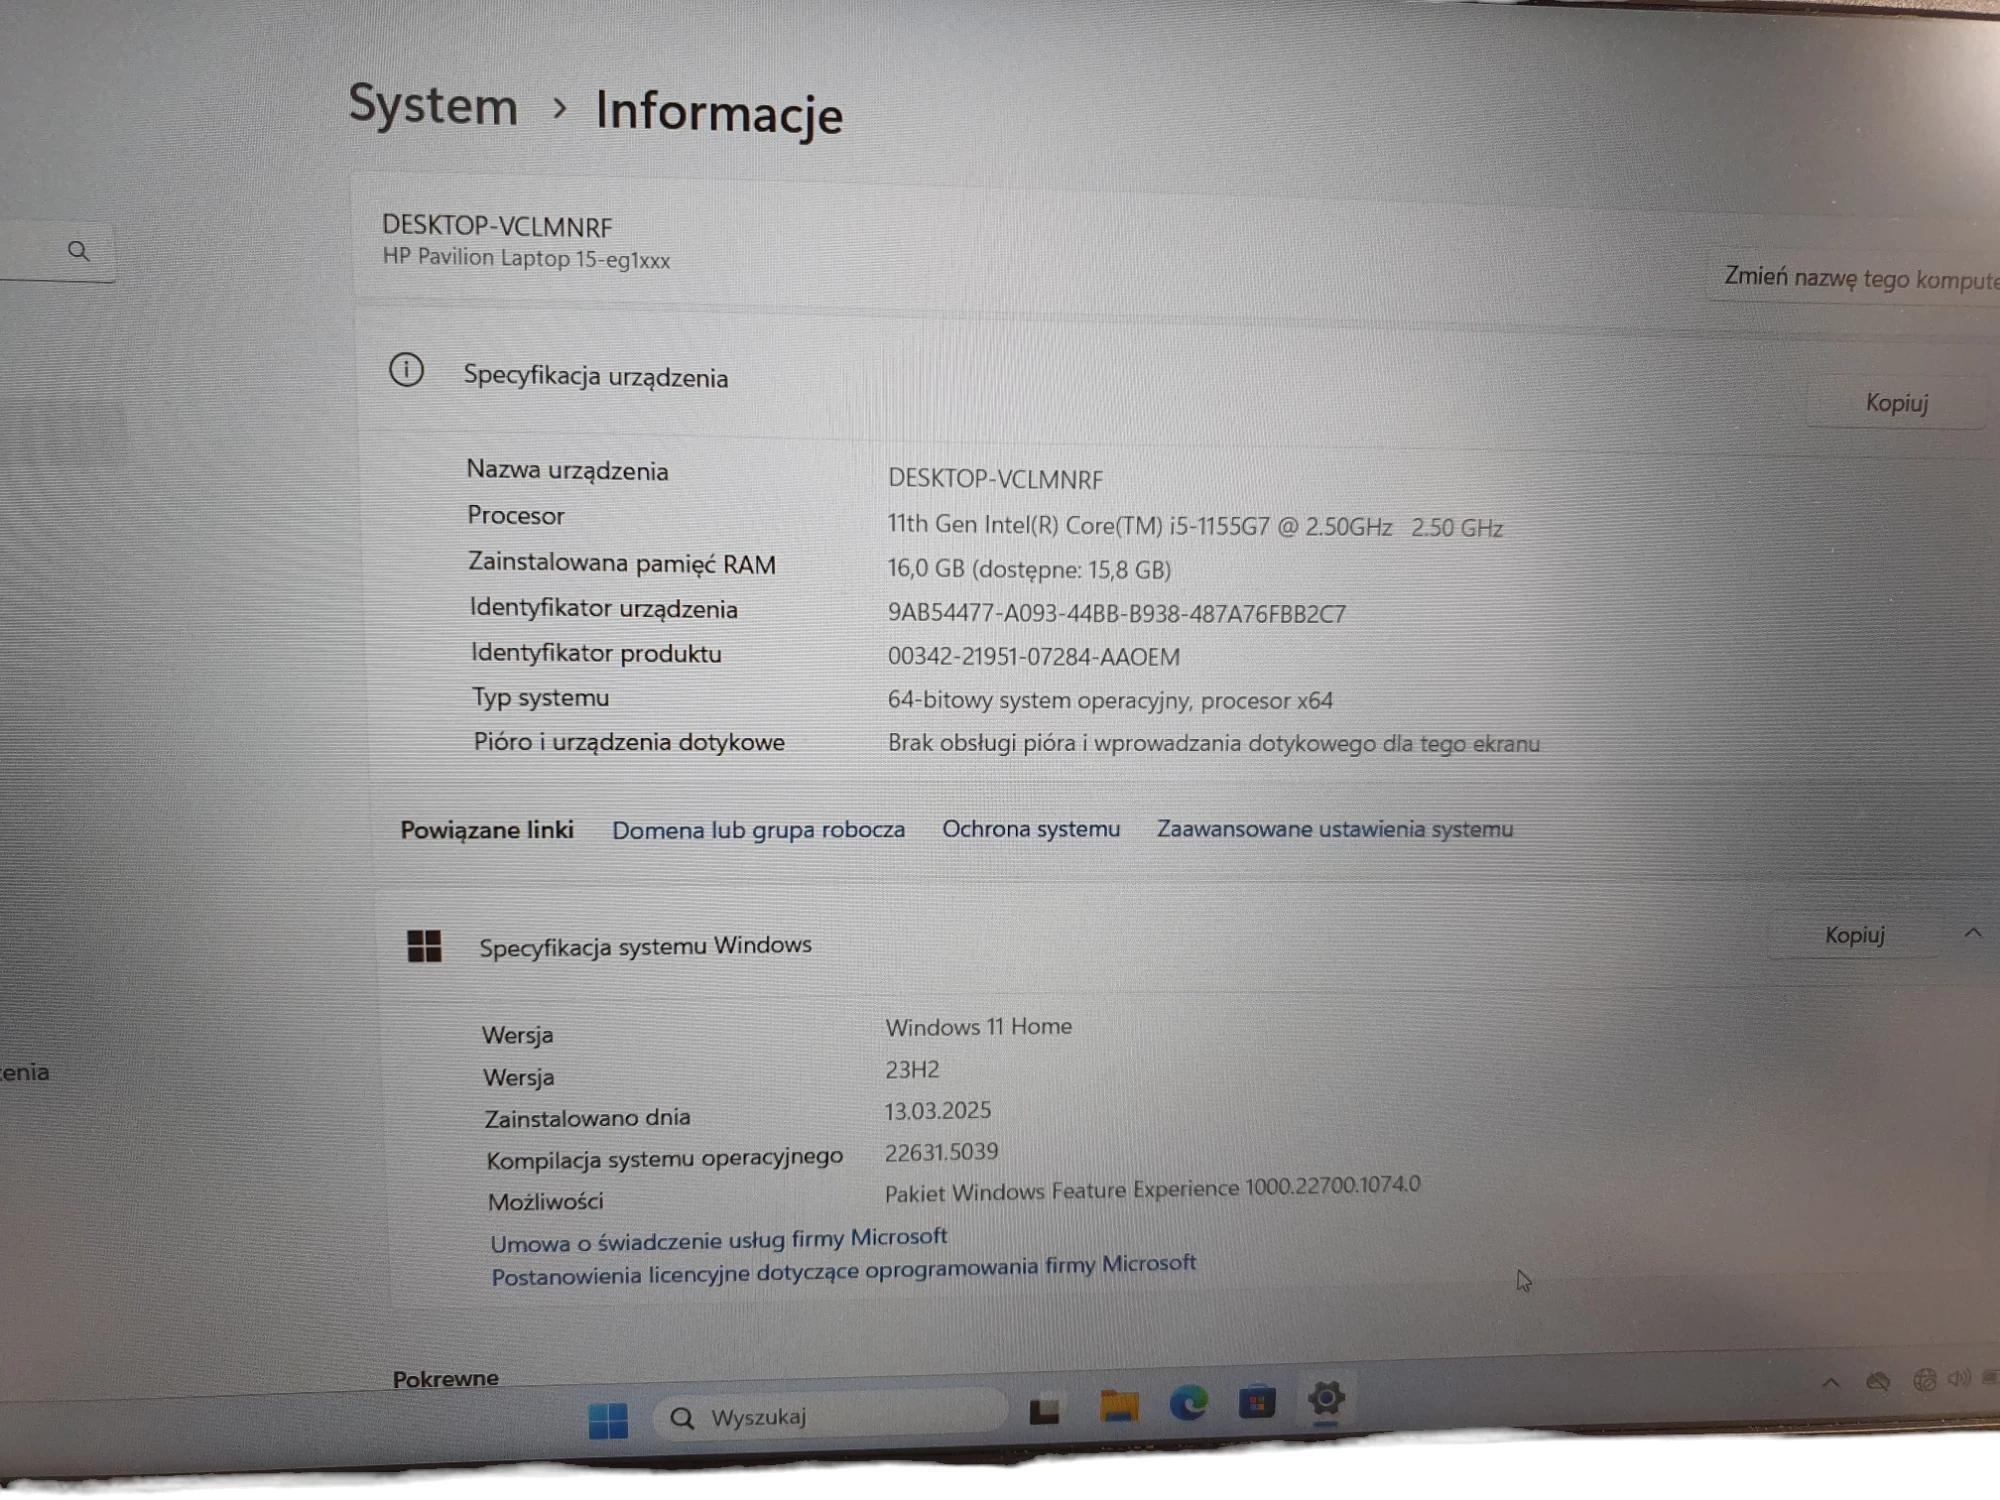Click product ID 00342-21951-07284-AAOEM
The image size is (2000, 1500).
click(1034, 656)
